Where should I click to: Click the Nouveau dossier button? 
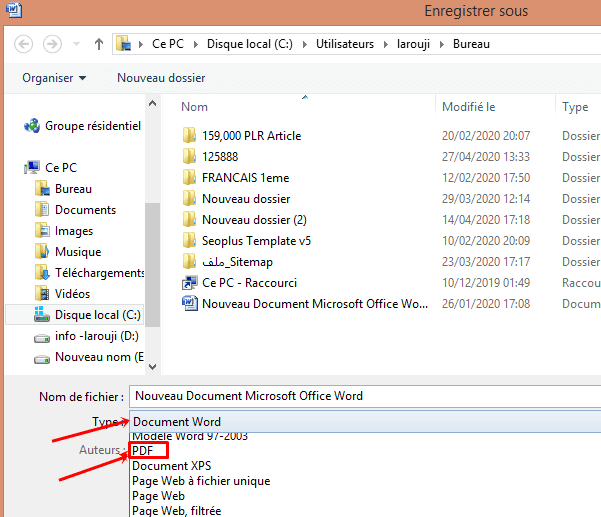tap(161, 78)
